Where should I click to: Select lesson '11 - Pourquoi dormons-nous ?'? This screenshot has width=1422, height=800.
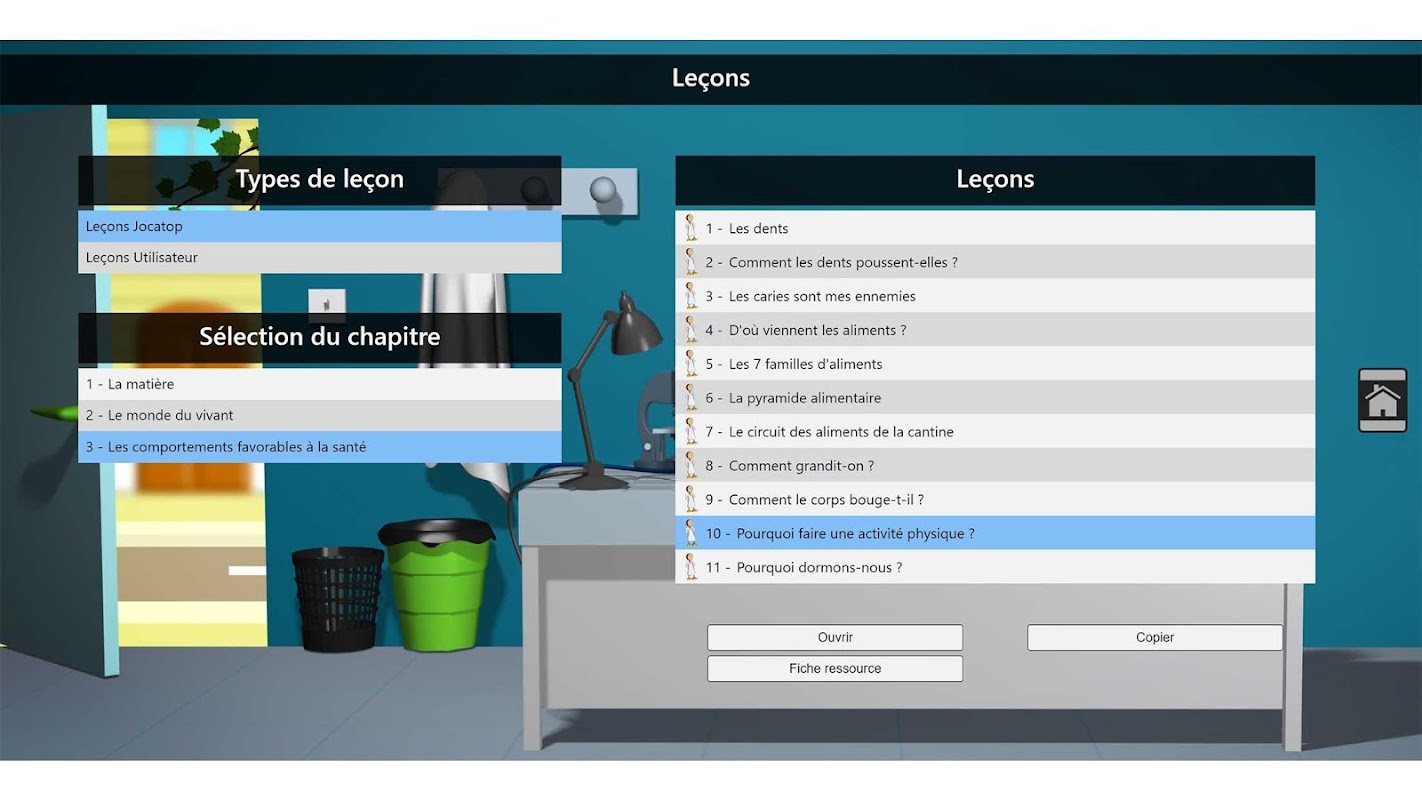[995, 567]
